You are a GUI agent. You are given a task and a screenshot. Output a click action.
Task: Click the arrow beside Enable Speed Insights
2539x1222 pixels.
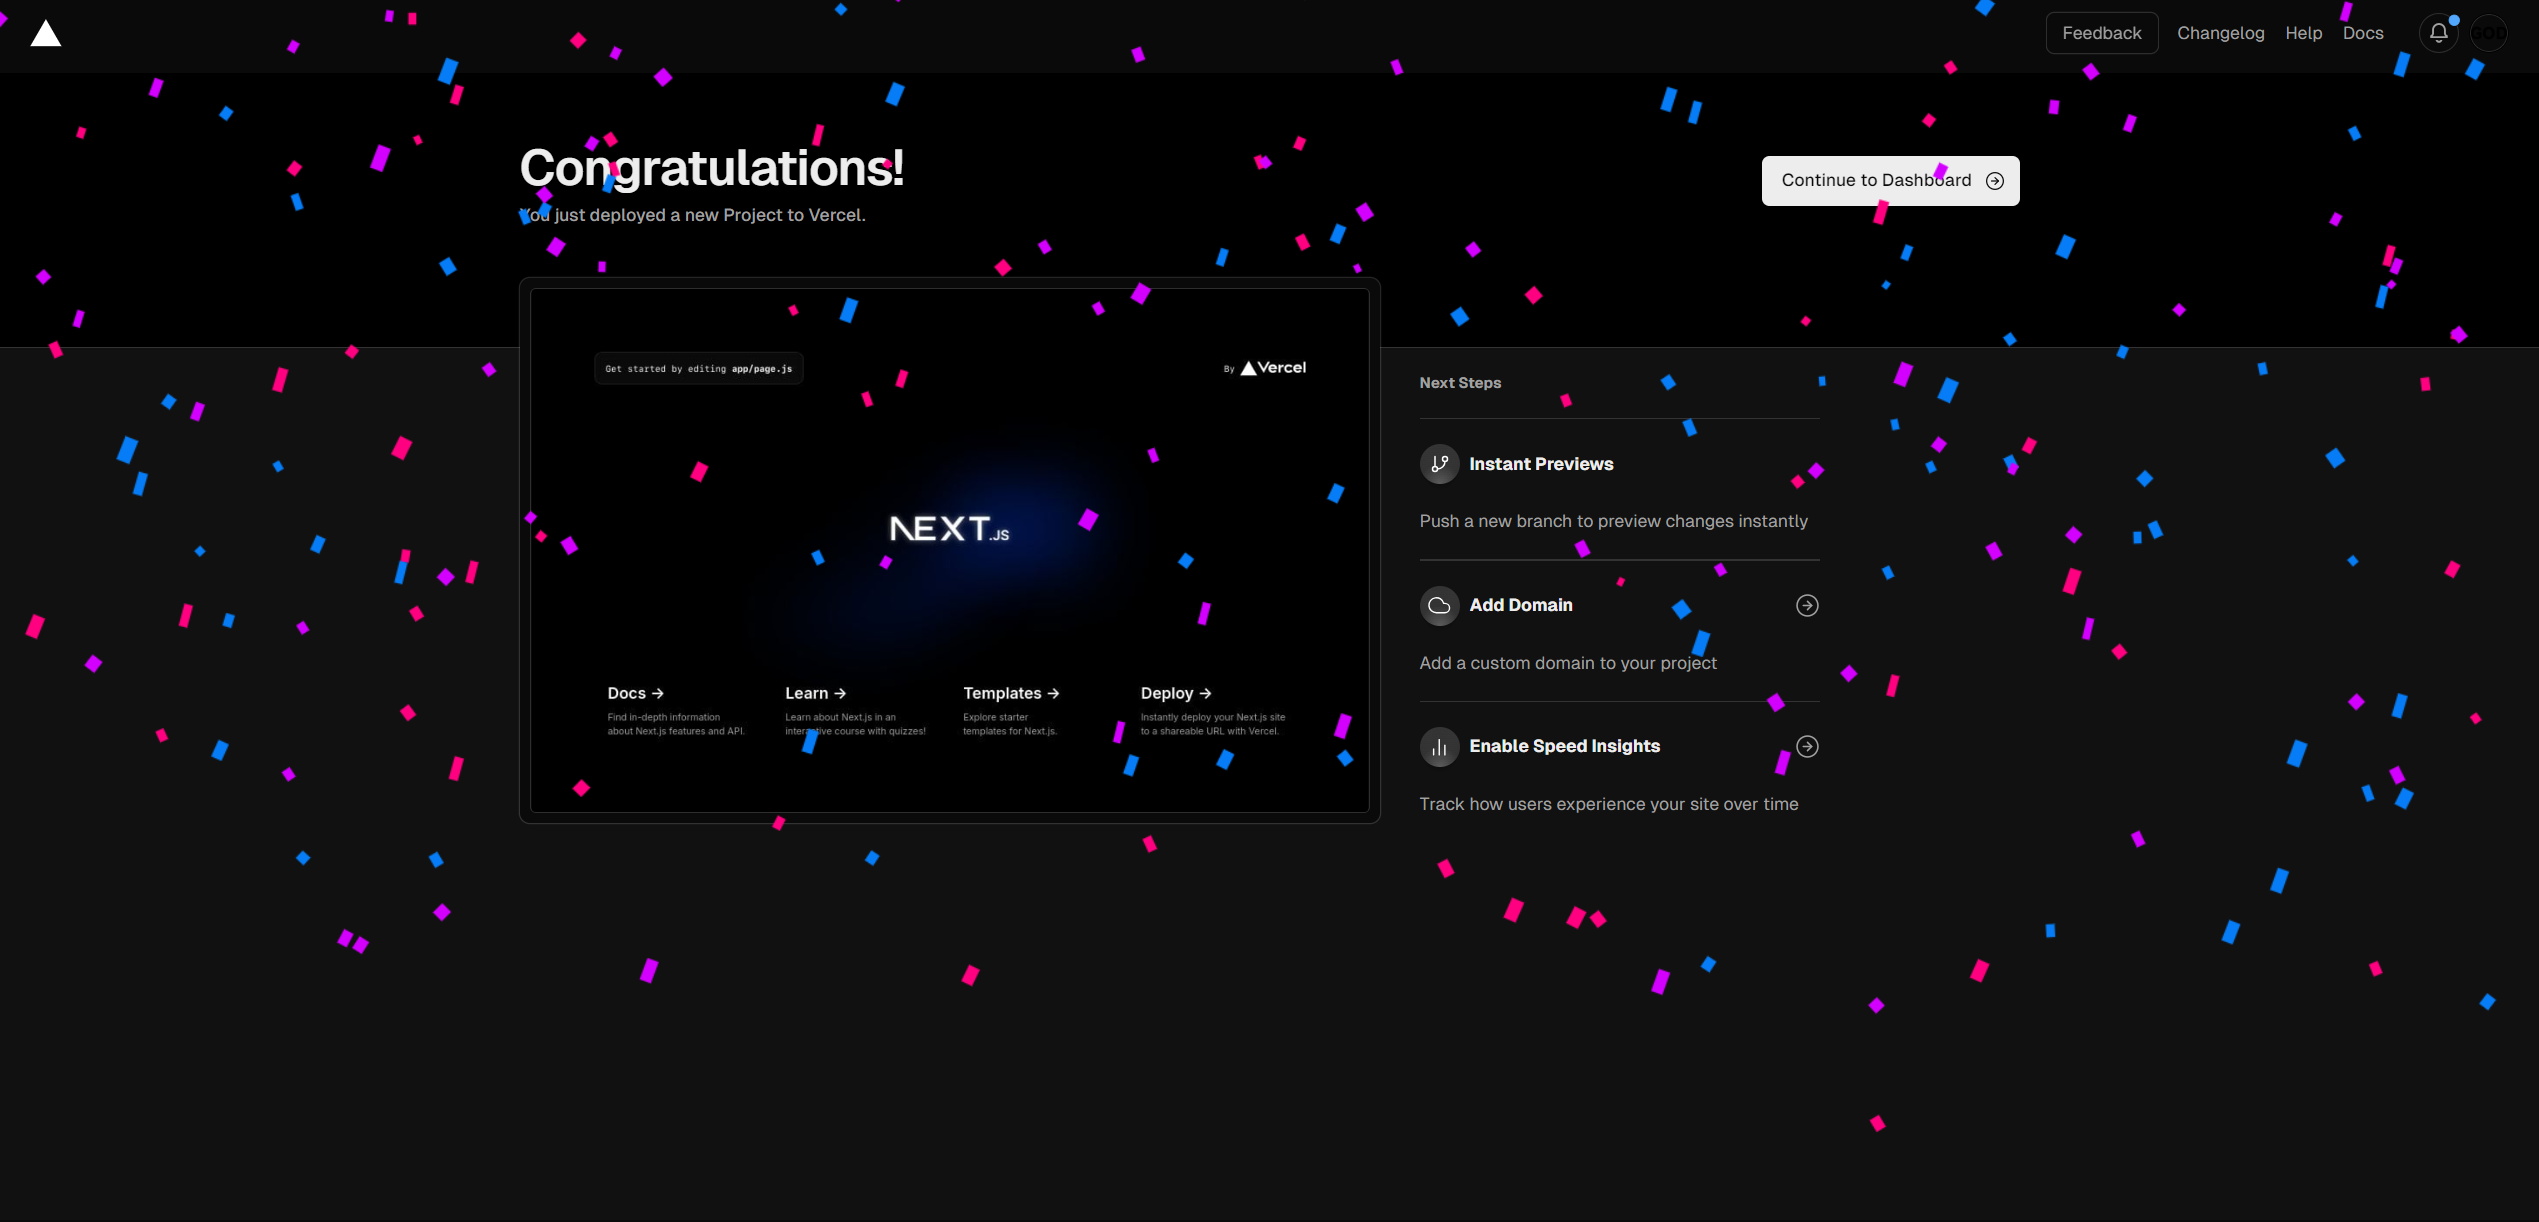[x=1806, y=747]
